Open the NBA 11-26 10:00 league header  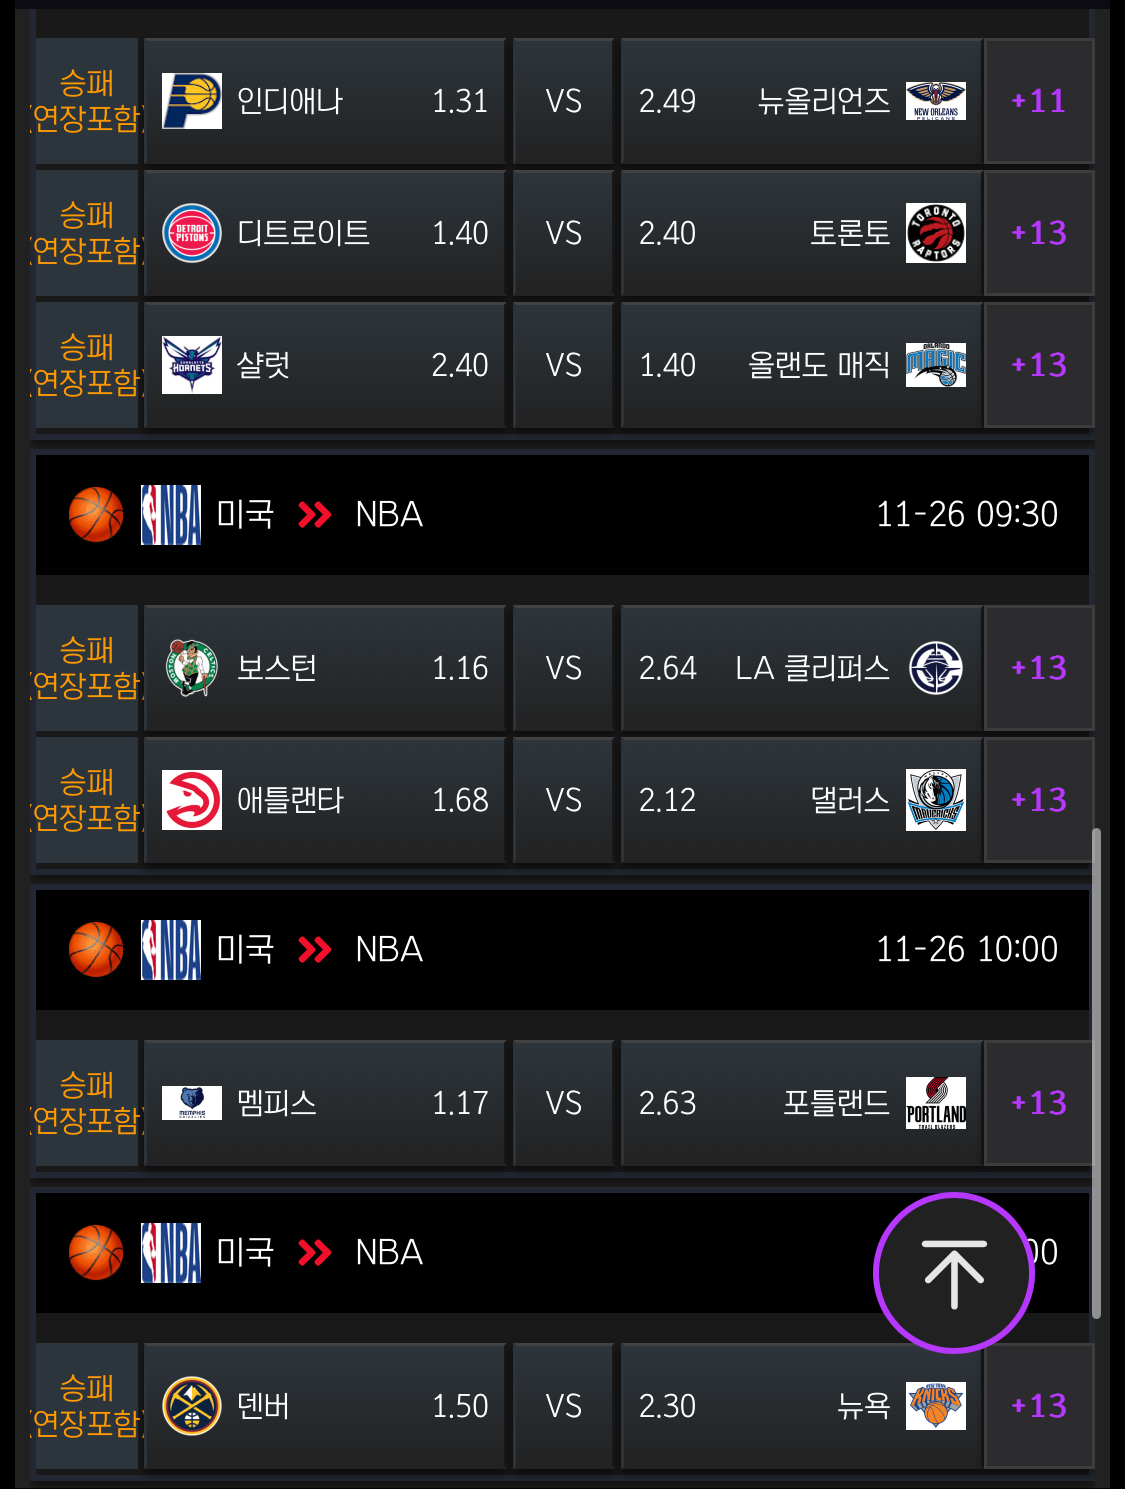tap(562, 949)
